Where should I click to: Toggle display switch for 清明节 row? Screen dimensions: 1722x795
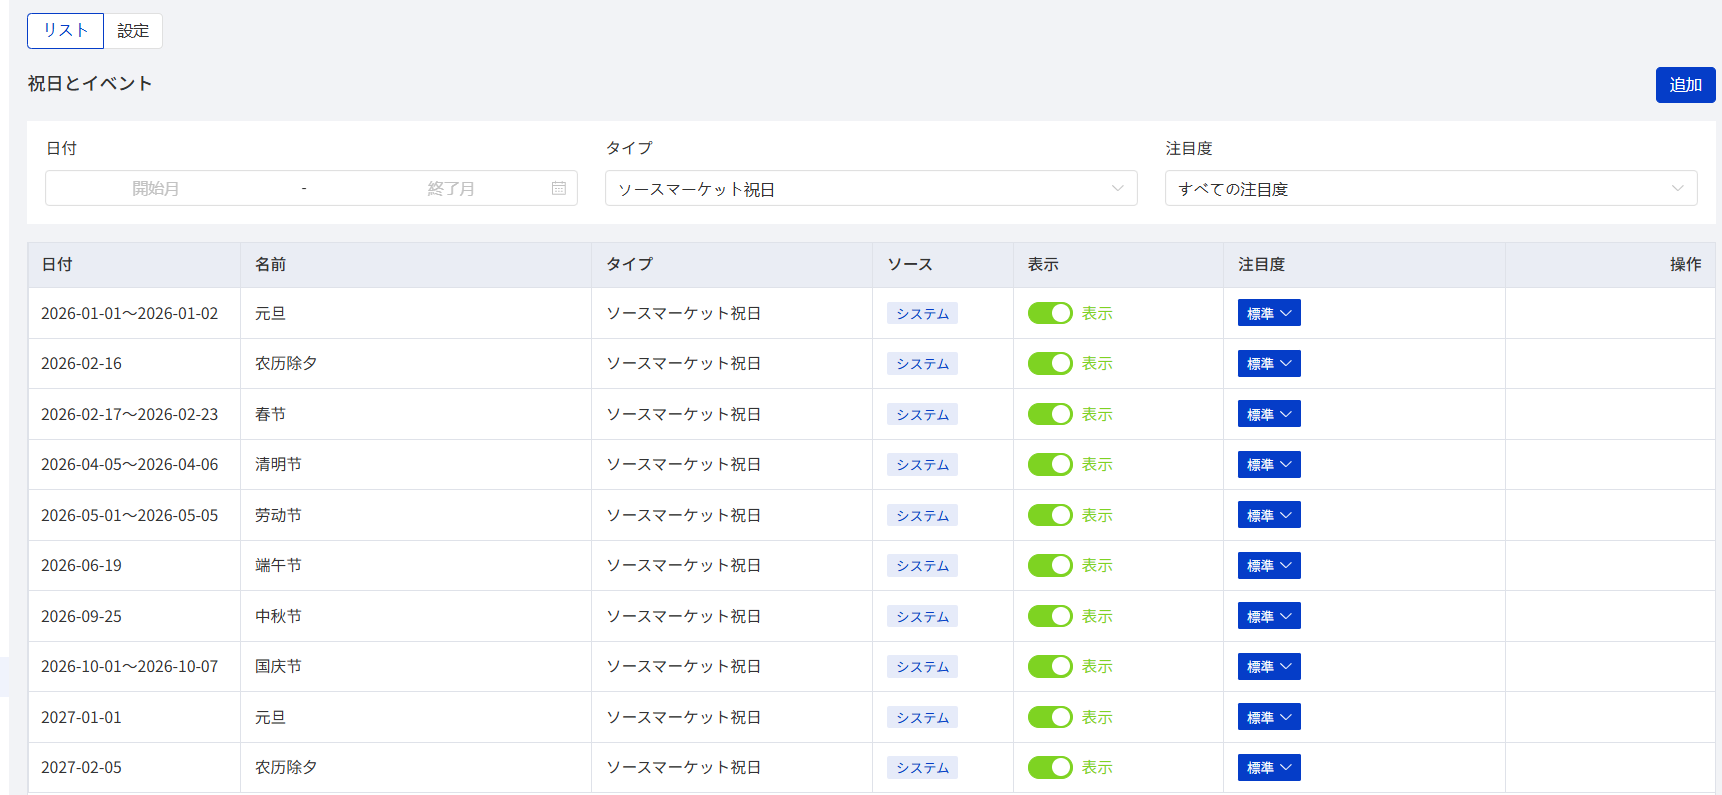1050,464
